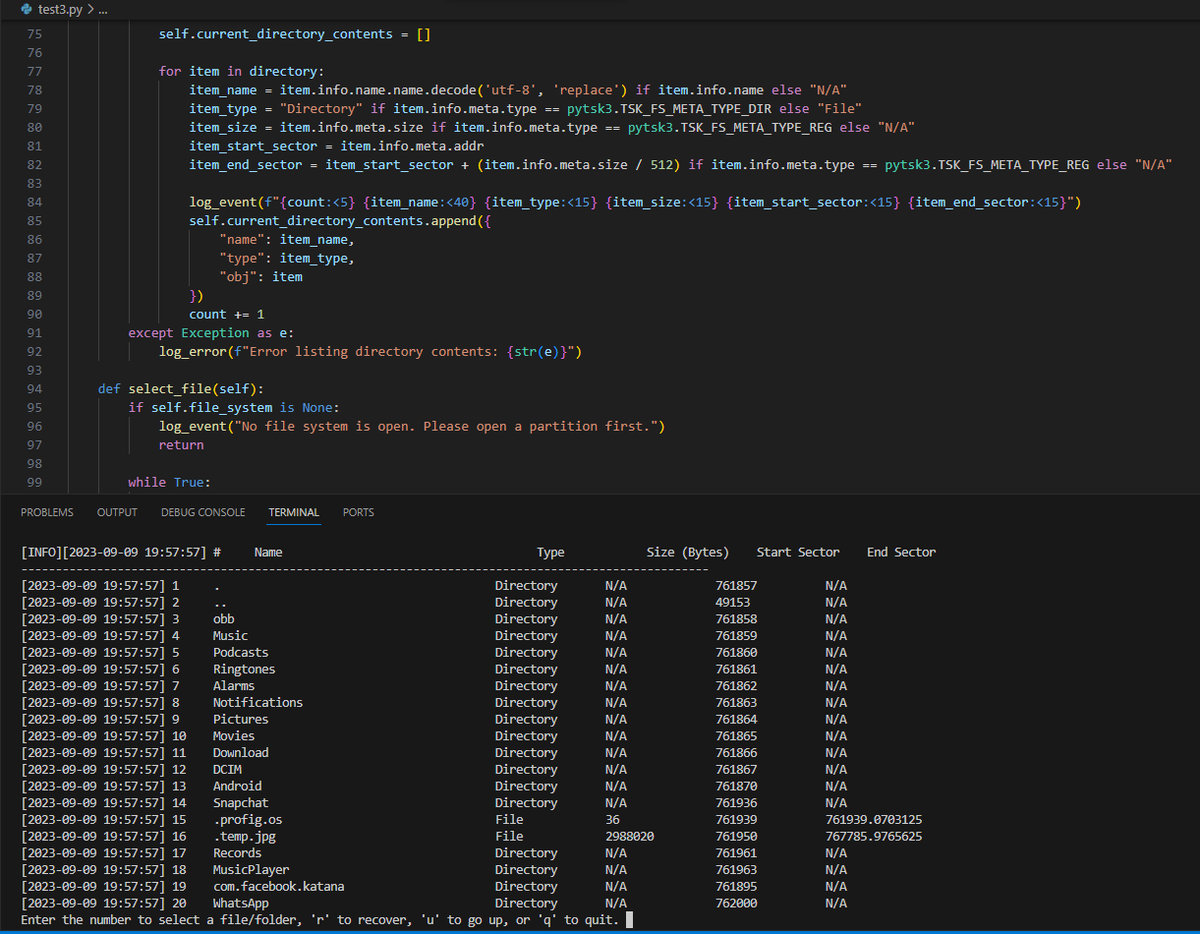
Task: Click 'return' on line 97
Action: coord(181,445)
